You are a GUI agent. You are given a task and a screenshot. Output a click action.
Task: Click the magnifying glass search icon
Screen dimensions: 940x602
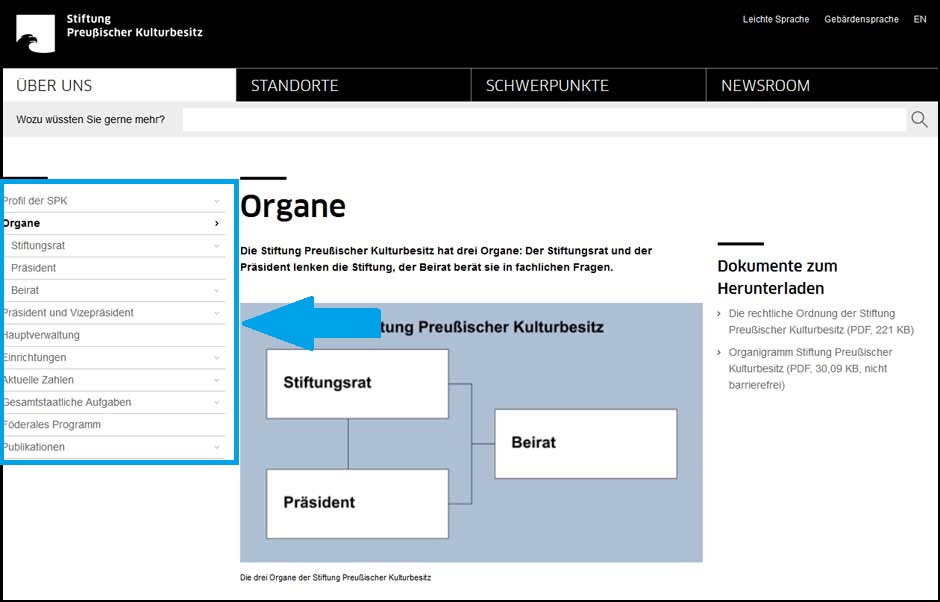point(919,120)
